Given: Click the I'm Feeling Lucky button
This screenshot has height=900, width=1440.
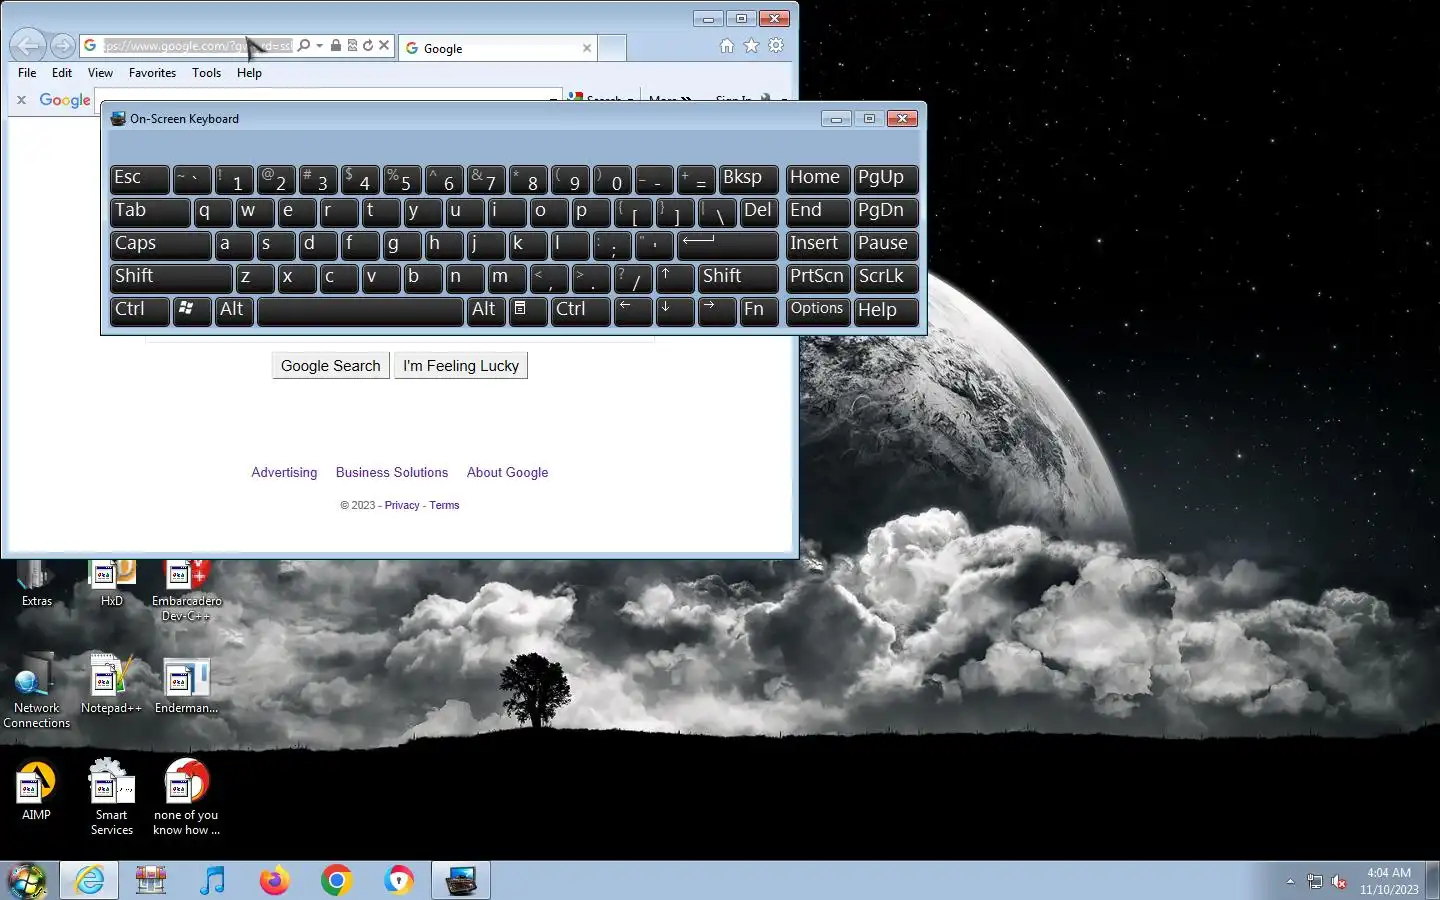Looking at the screenshot, I should (461, 366).
